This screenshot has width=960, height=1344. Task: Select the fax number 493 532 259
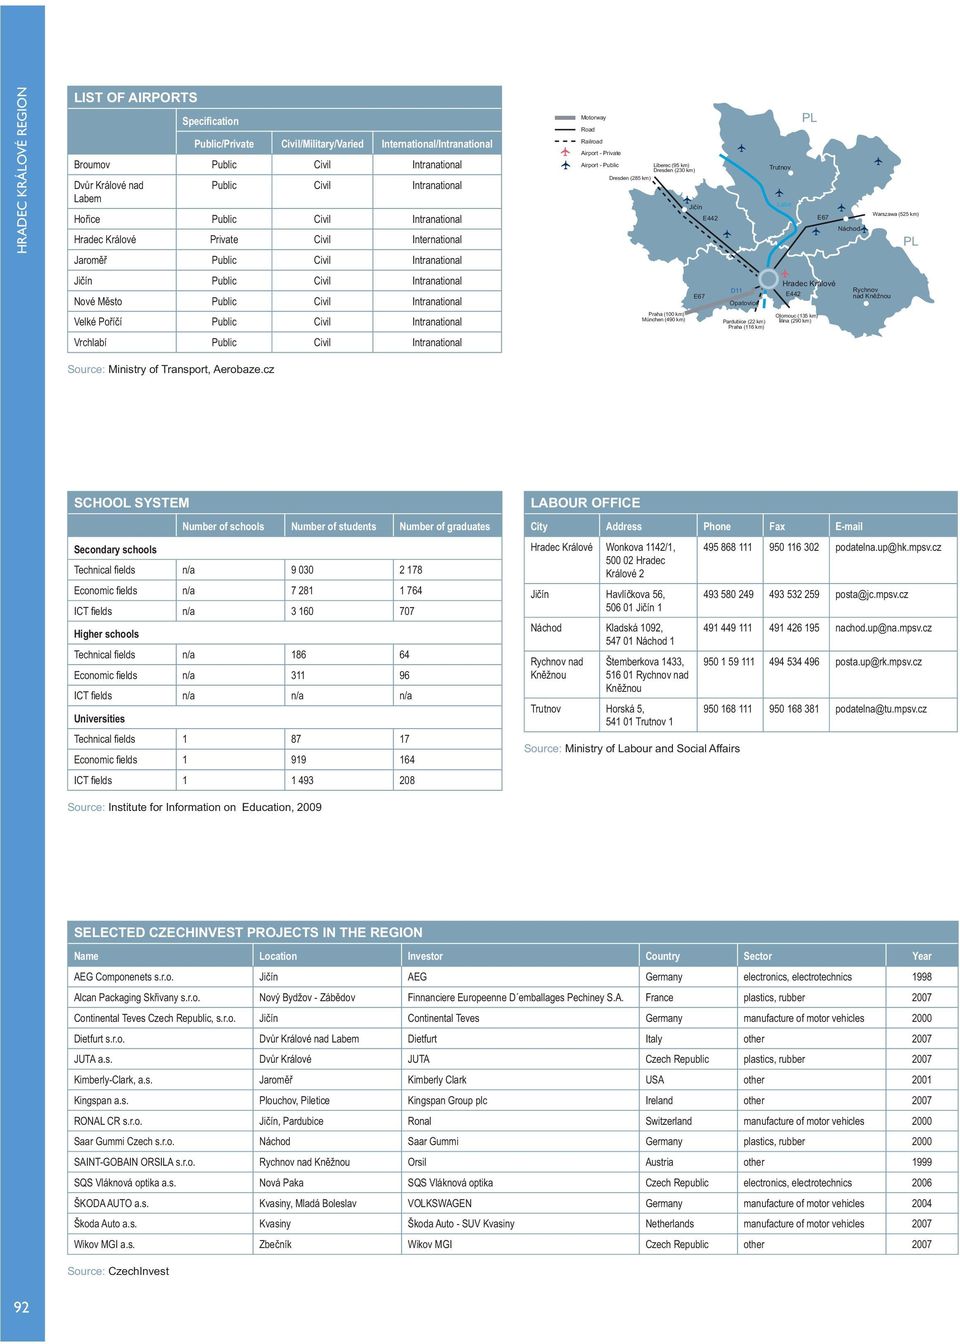pyautogui.click(x=794, y=595)
